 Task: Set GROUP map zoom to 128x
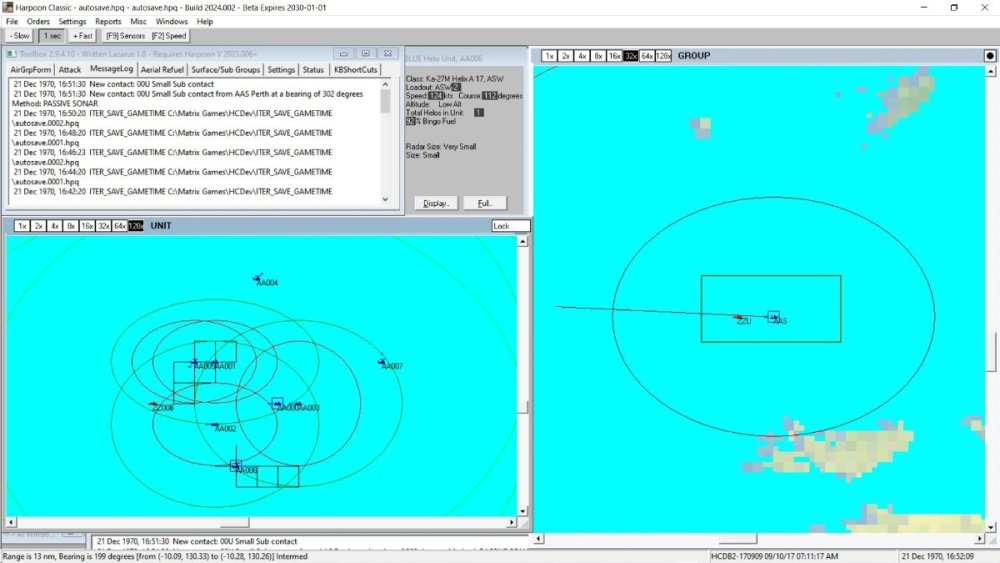(x=664, y=56)
